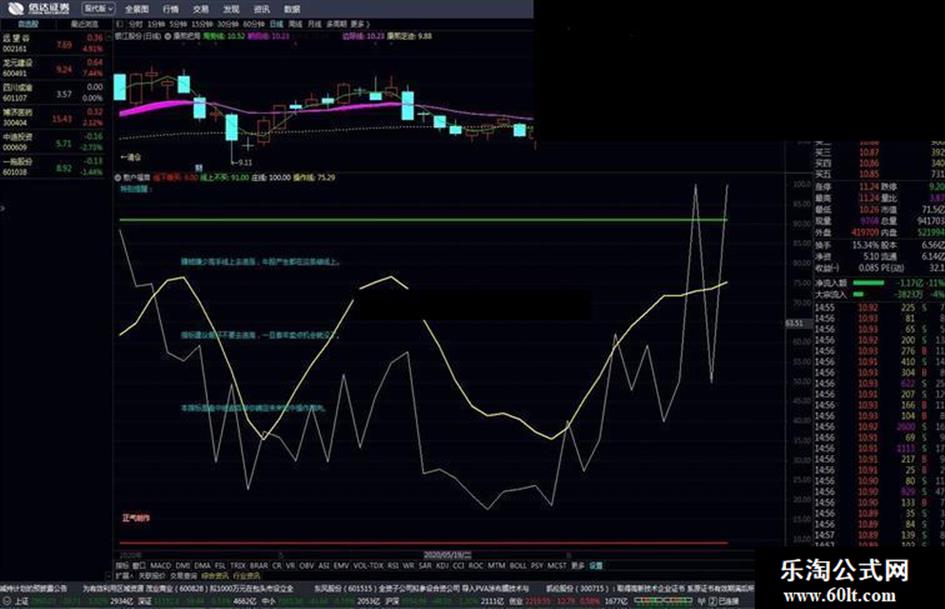Select the 5分钟 chart period
The height and width of the screenshot is (609, 945).
(178, 24)
